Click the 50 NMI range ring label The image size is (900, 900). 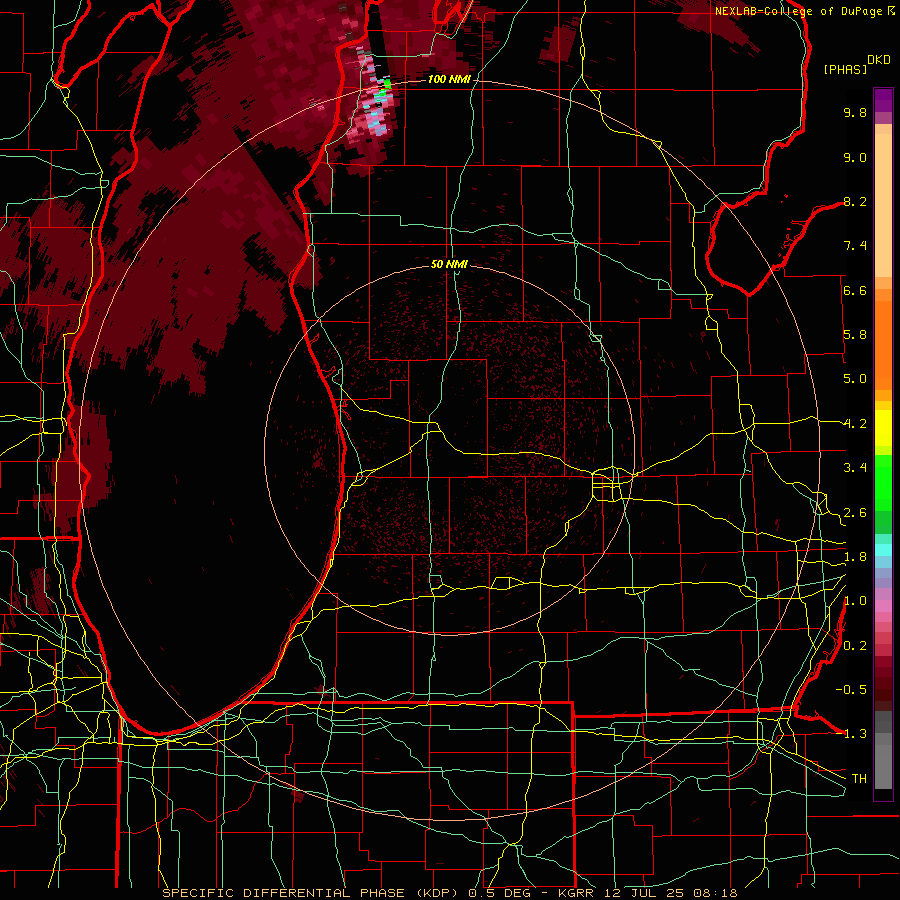tap(449, 264)
